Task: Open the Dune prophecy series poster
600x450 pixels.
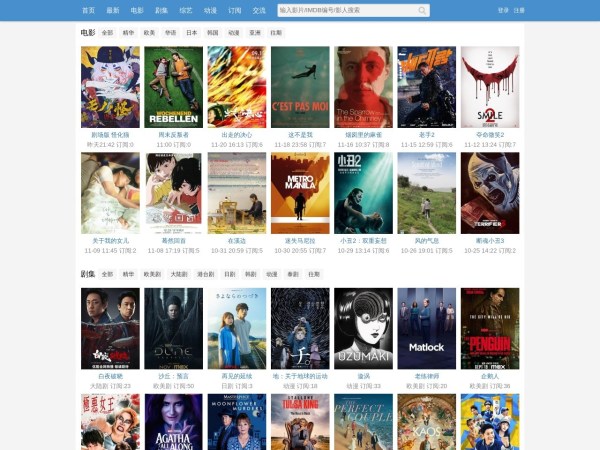Action: point(173,329)
